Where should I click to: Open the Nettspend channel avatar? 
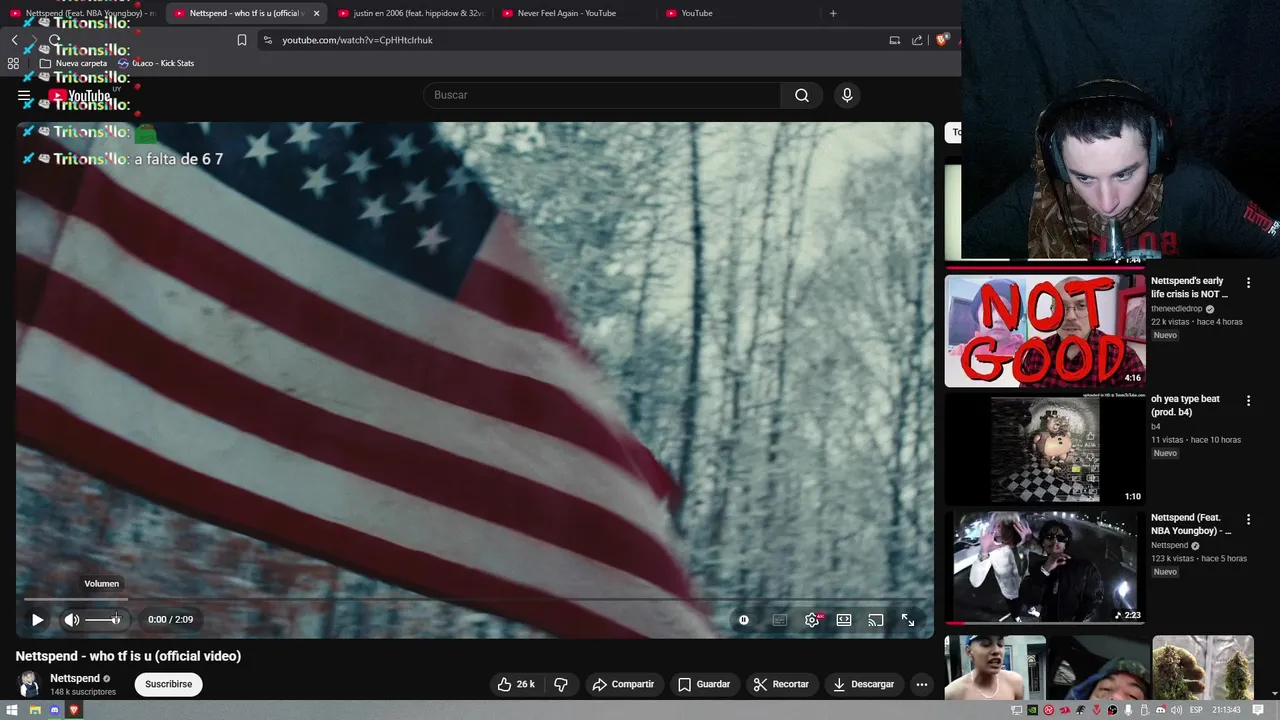(29, 684)
